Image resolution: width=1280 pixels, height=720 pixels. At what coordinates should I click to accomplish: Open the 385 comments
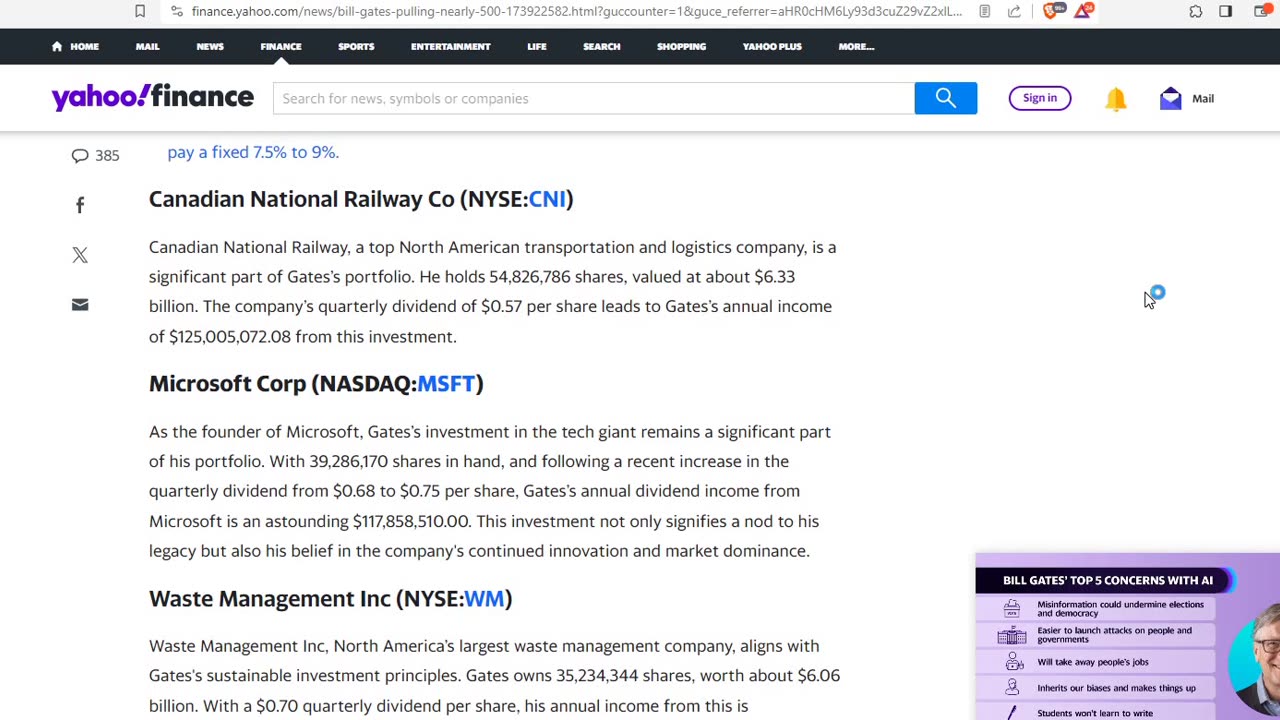95,155
